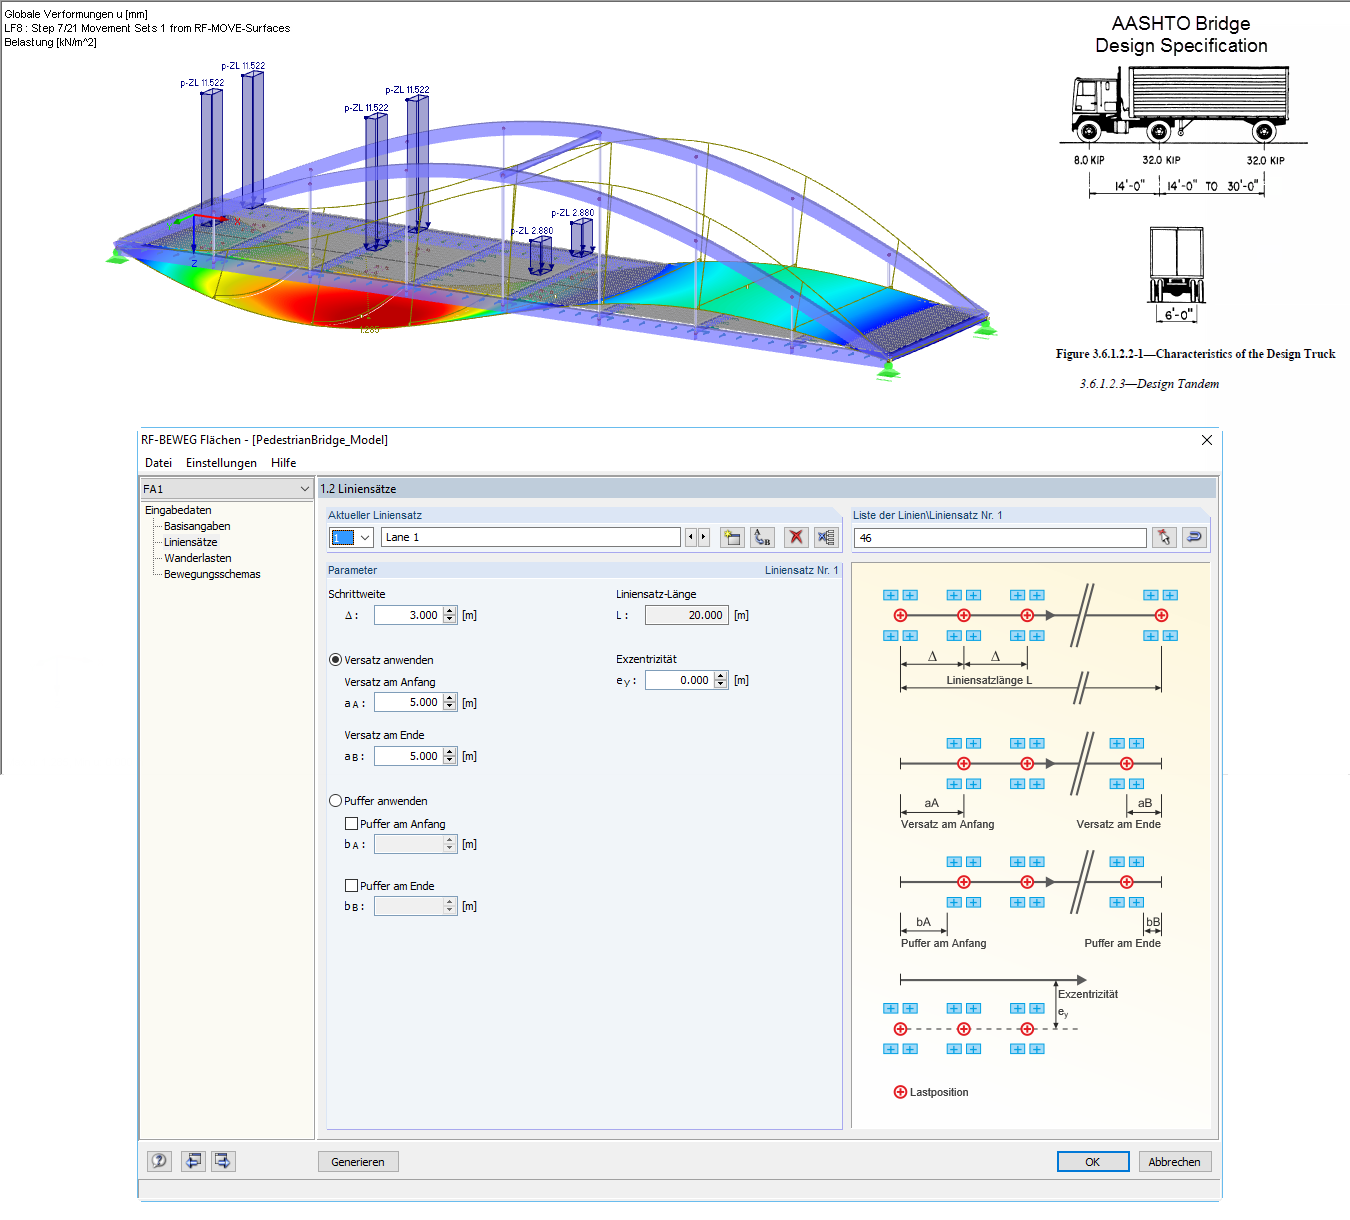Open the Datei menu
Screen dimensions: 1350x1220
[158, 463]
